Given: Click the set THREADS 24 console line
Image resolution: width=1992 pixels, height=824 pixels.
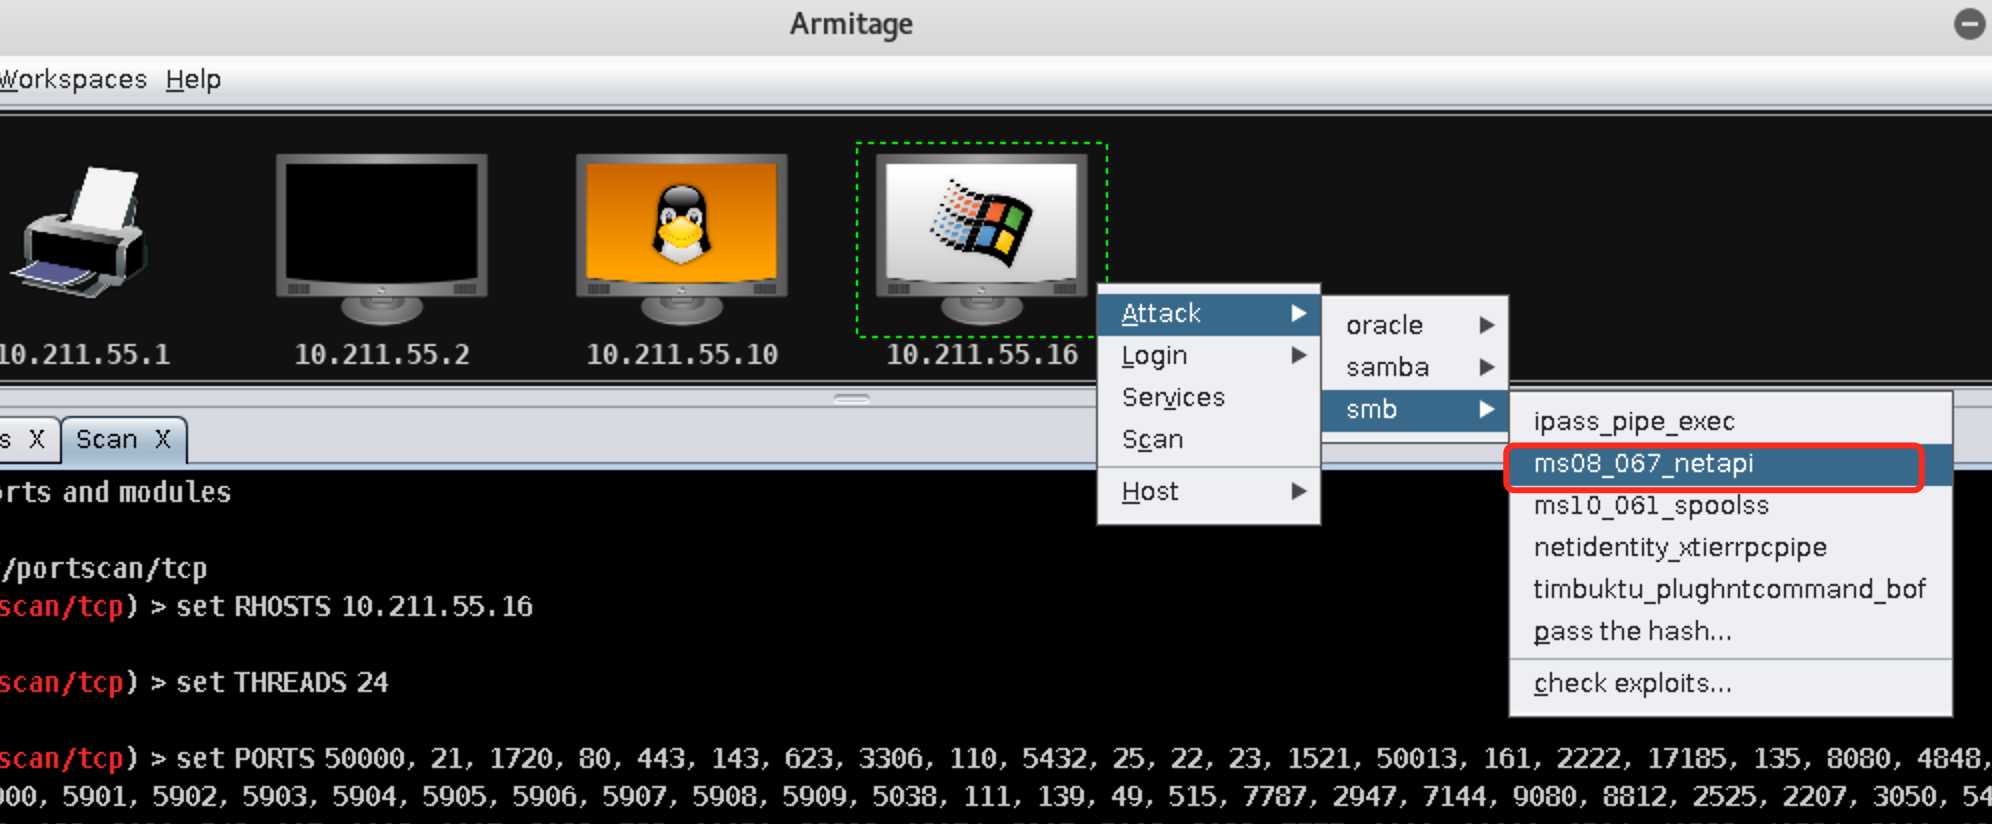Looking at the screenshot, I should coord(194,682).
